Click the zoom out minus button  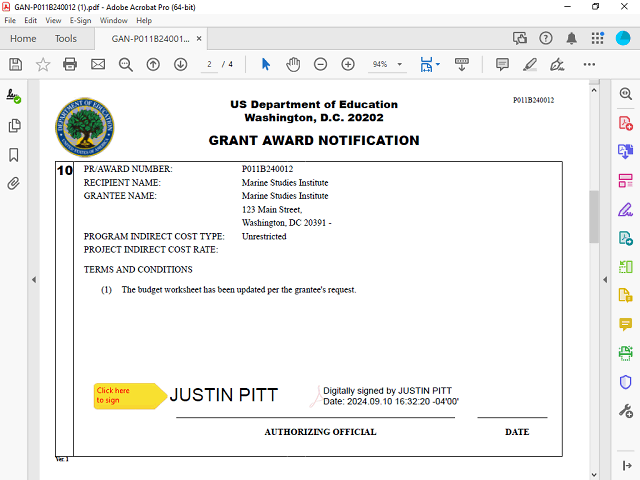(320, 64)
